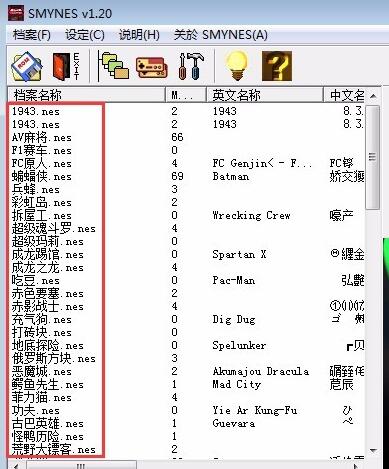Click mapper value 66 in the list
The height and width of the screenshot is (469, 389).
pos(177,137)
